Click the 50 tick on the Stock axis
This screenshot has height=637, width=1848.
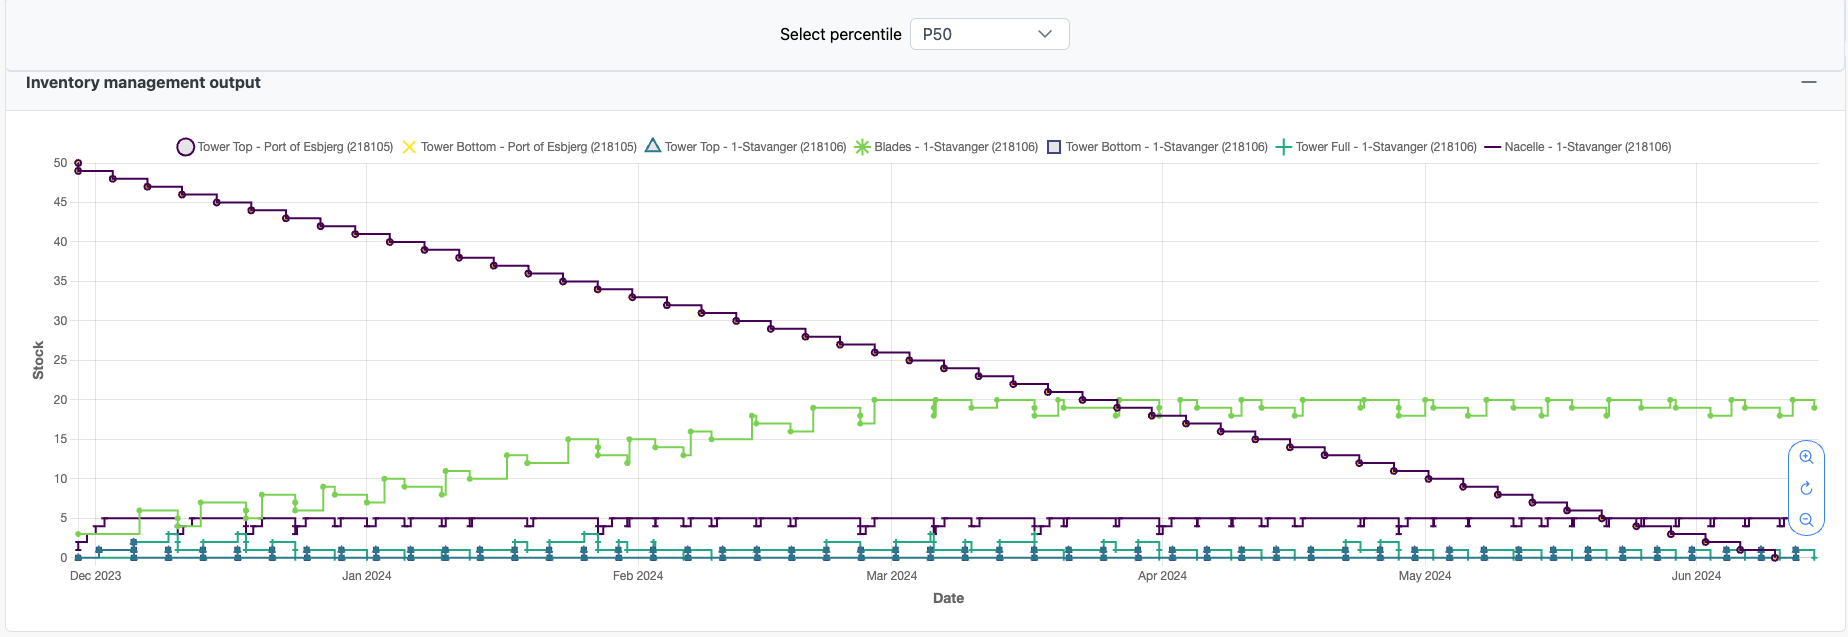[x=61, y=163]
